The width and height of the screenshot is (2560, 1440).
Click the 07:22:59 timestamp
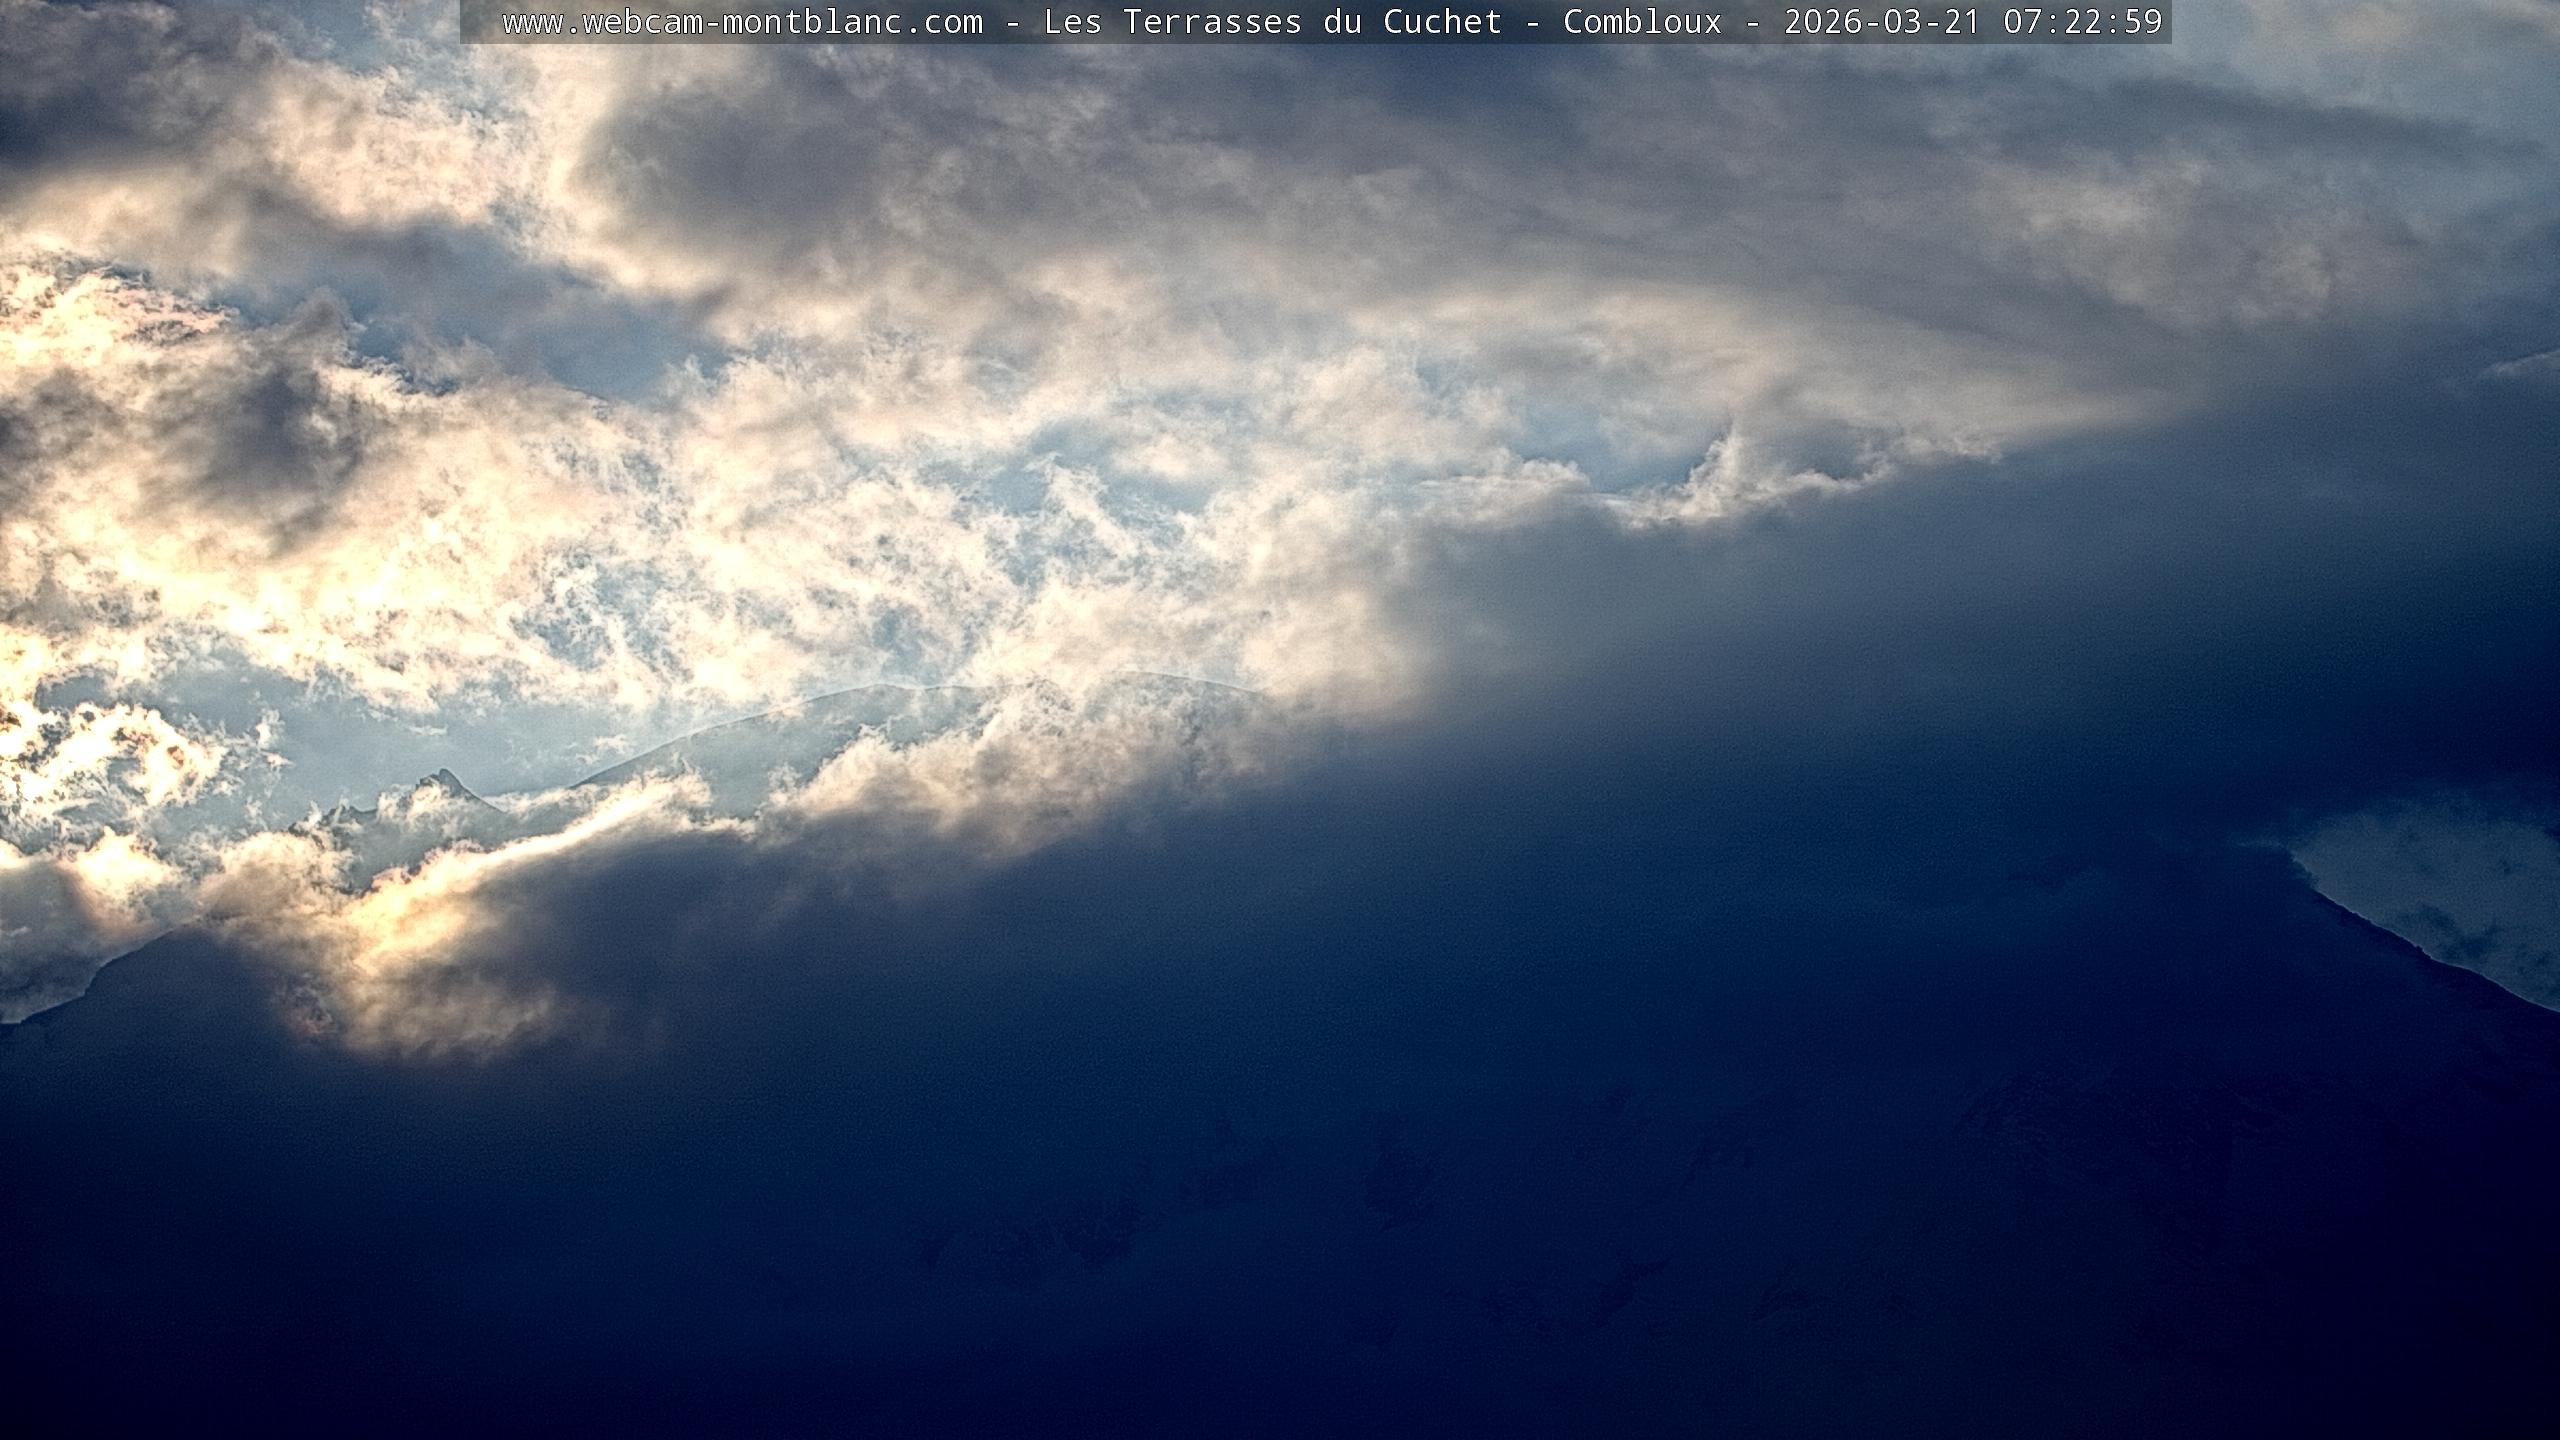2082,22
